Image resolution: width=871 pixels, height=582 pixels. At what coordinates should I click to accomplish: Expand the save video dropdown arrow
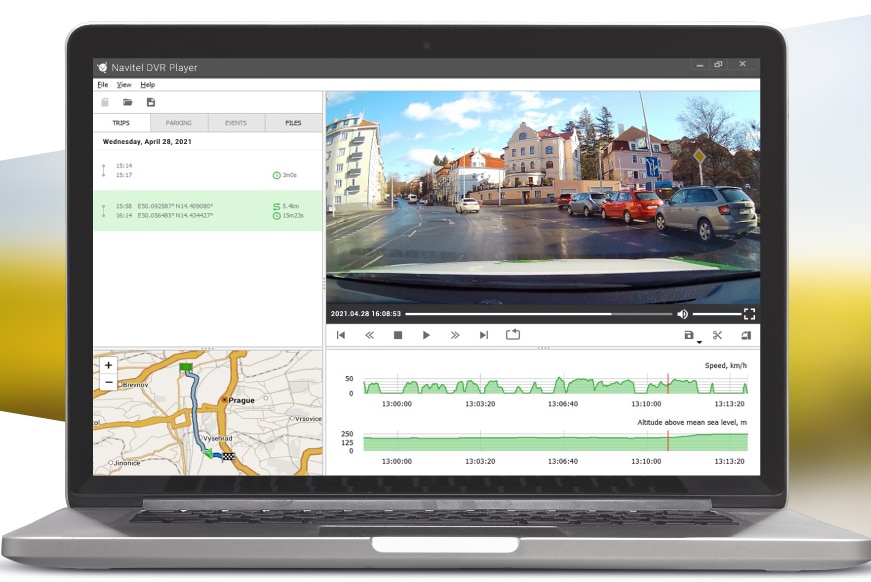tap(699, 342)
